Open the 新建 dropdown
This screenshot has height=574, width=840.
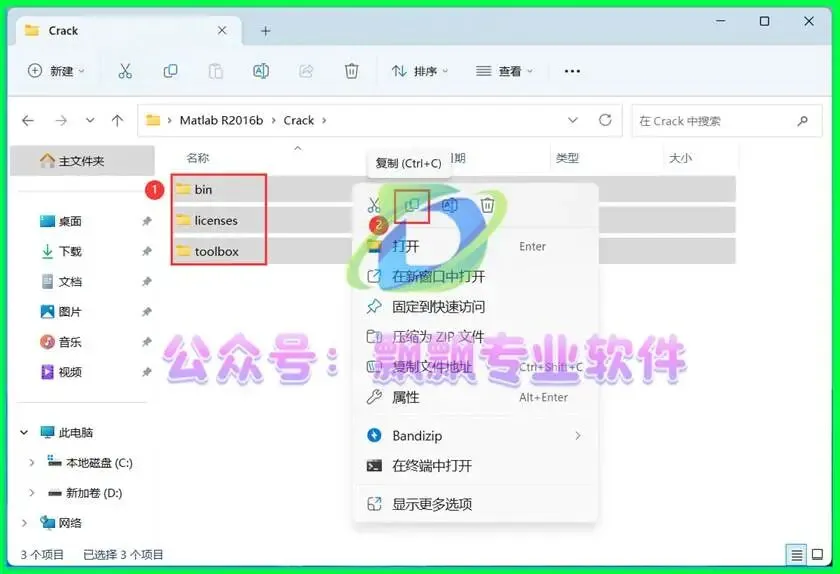coord(56,71)
